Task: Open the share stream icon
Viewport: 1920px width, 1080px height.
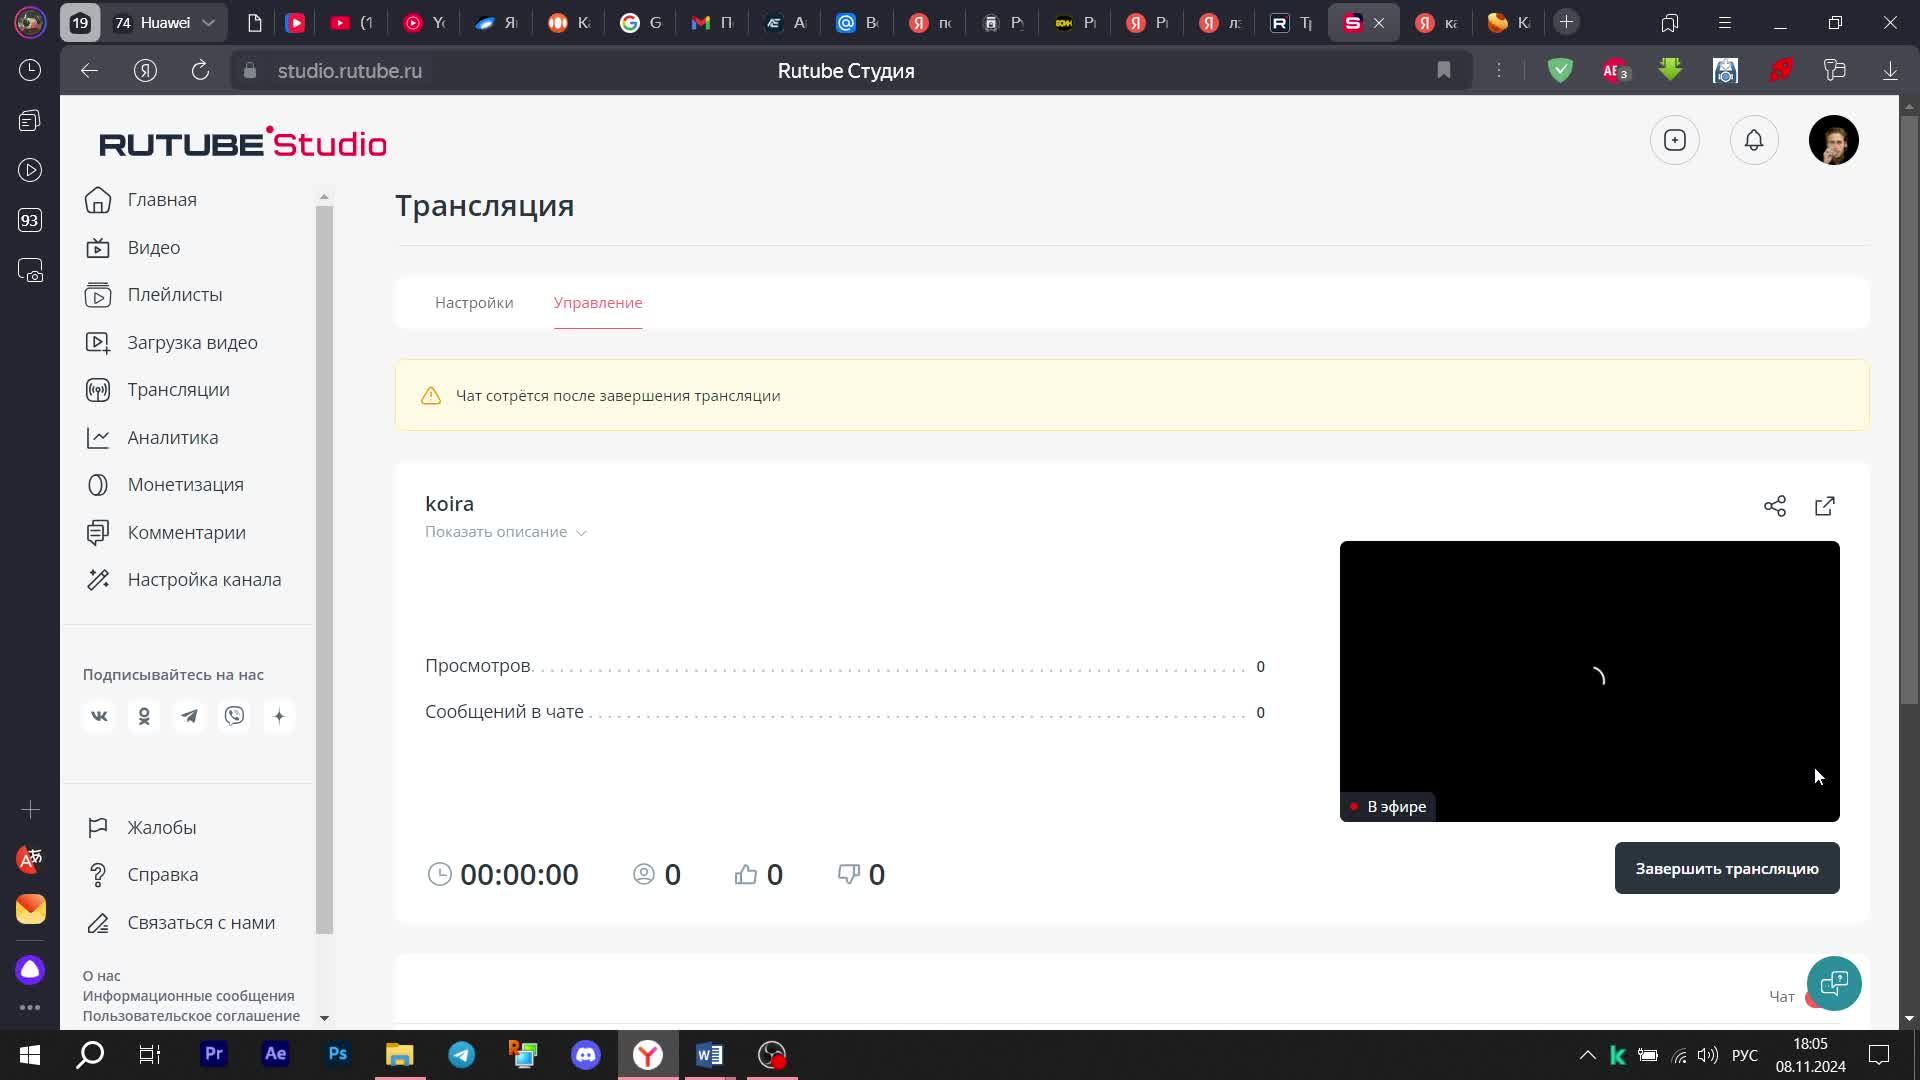Action: 1774,506
